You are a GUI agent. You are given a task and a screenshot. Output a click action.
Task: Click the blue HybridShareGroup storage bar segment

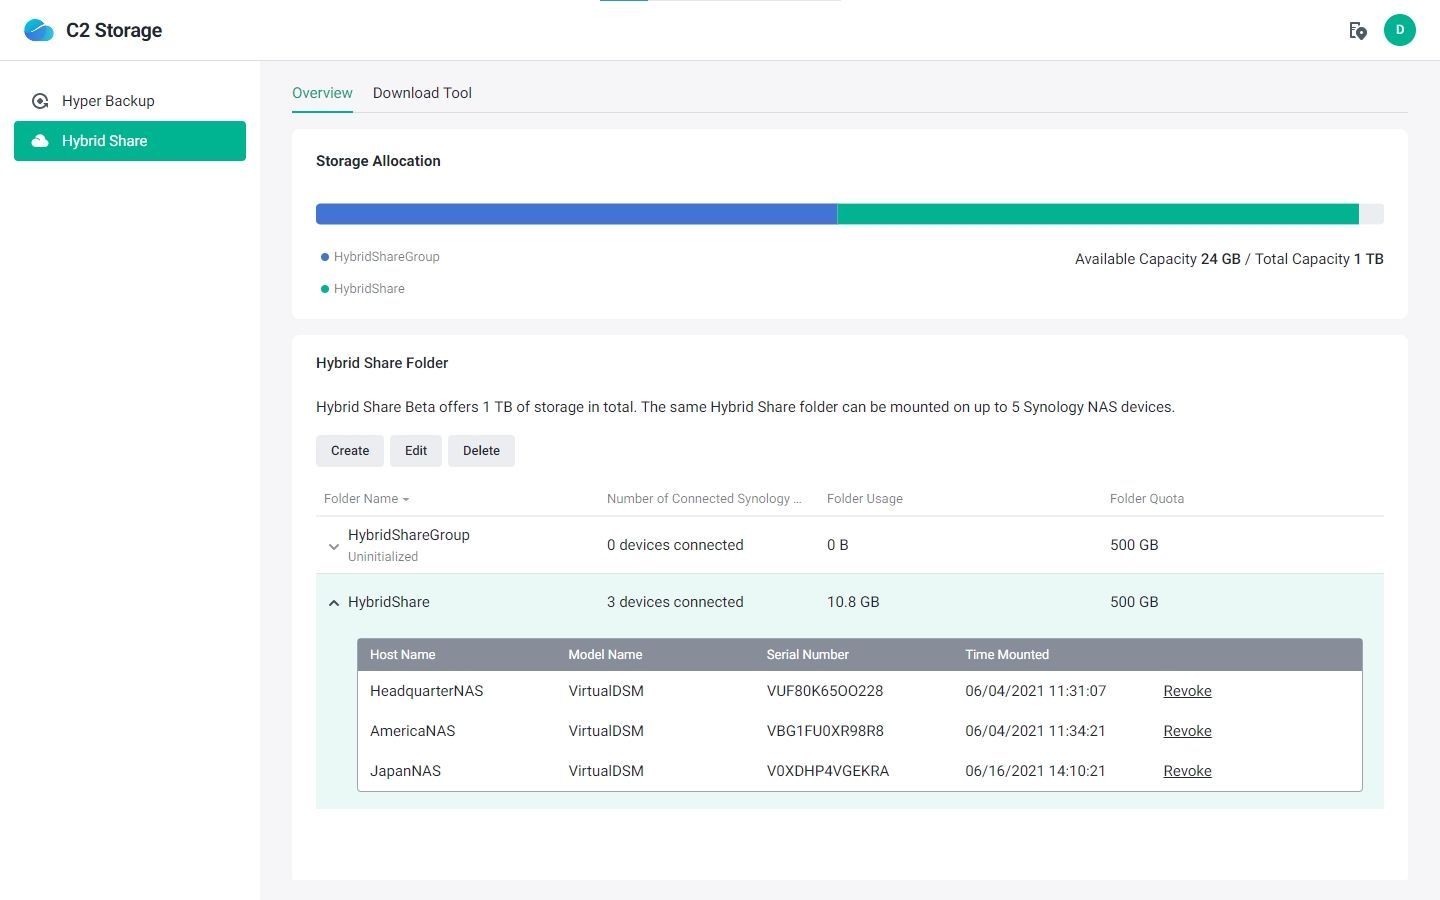point(576,214)
